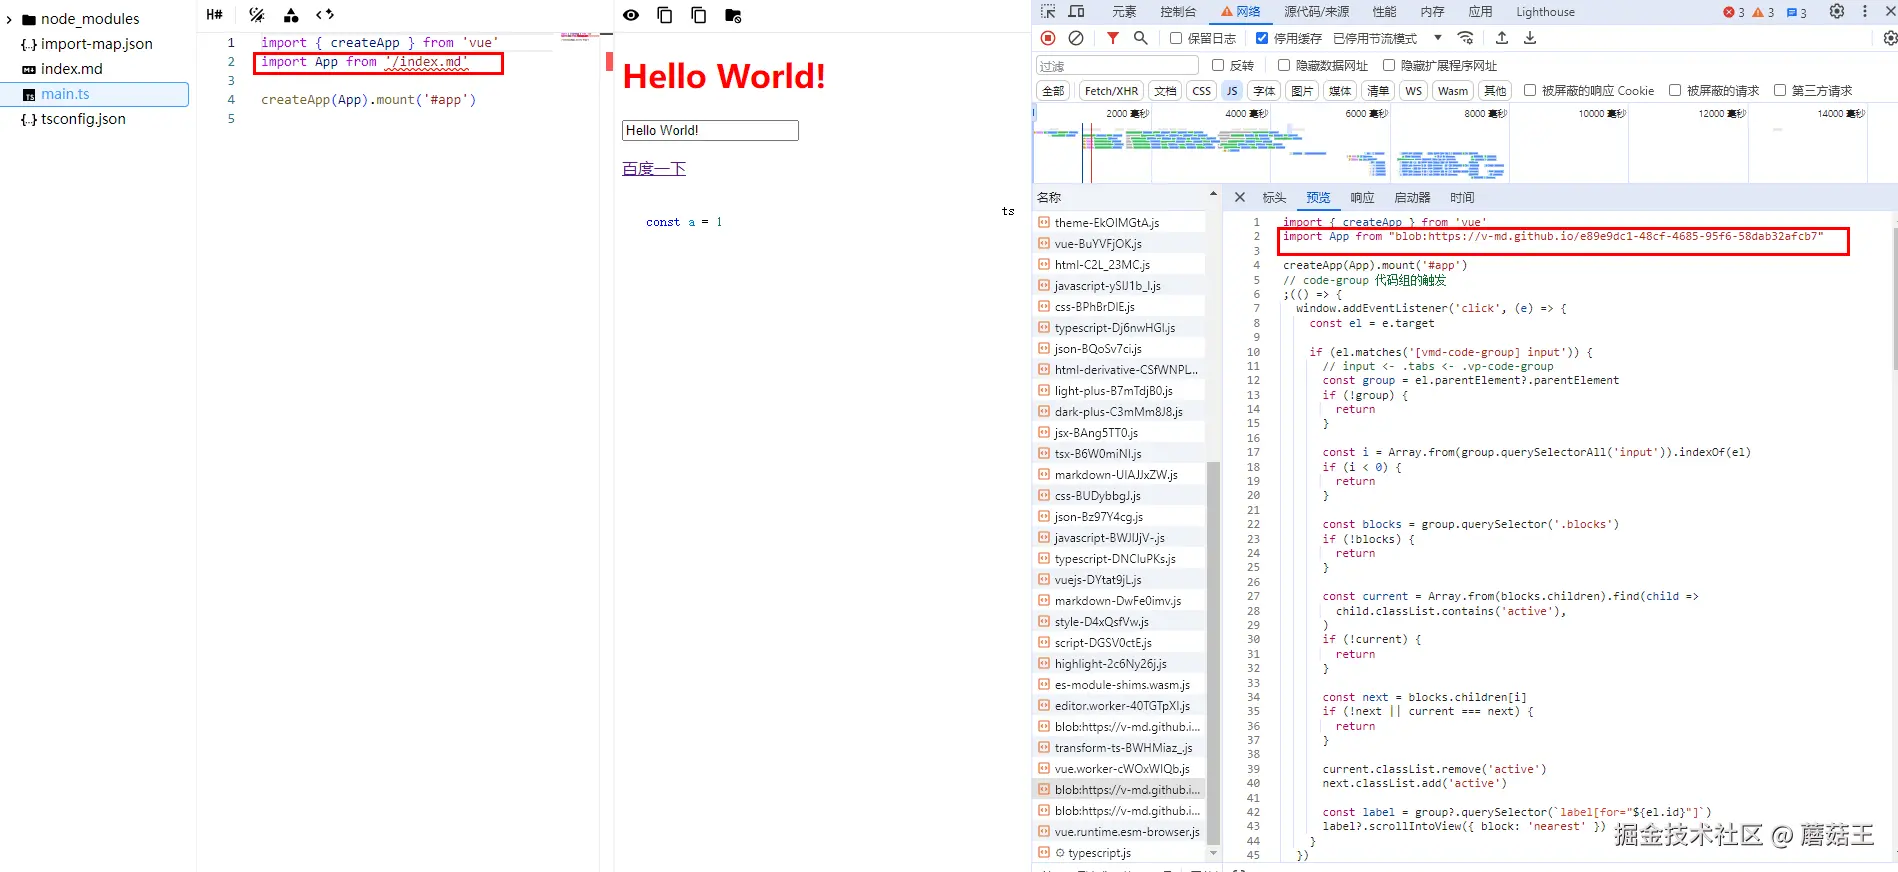The width and height of the screenshot is (1898, 872).
Task: Click the code brackets toolbar icon
Action: pyautogui.click(x=325, y=15)
